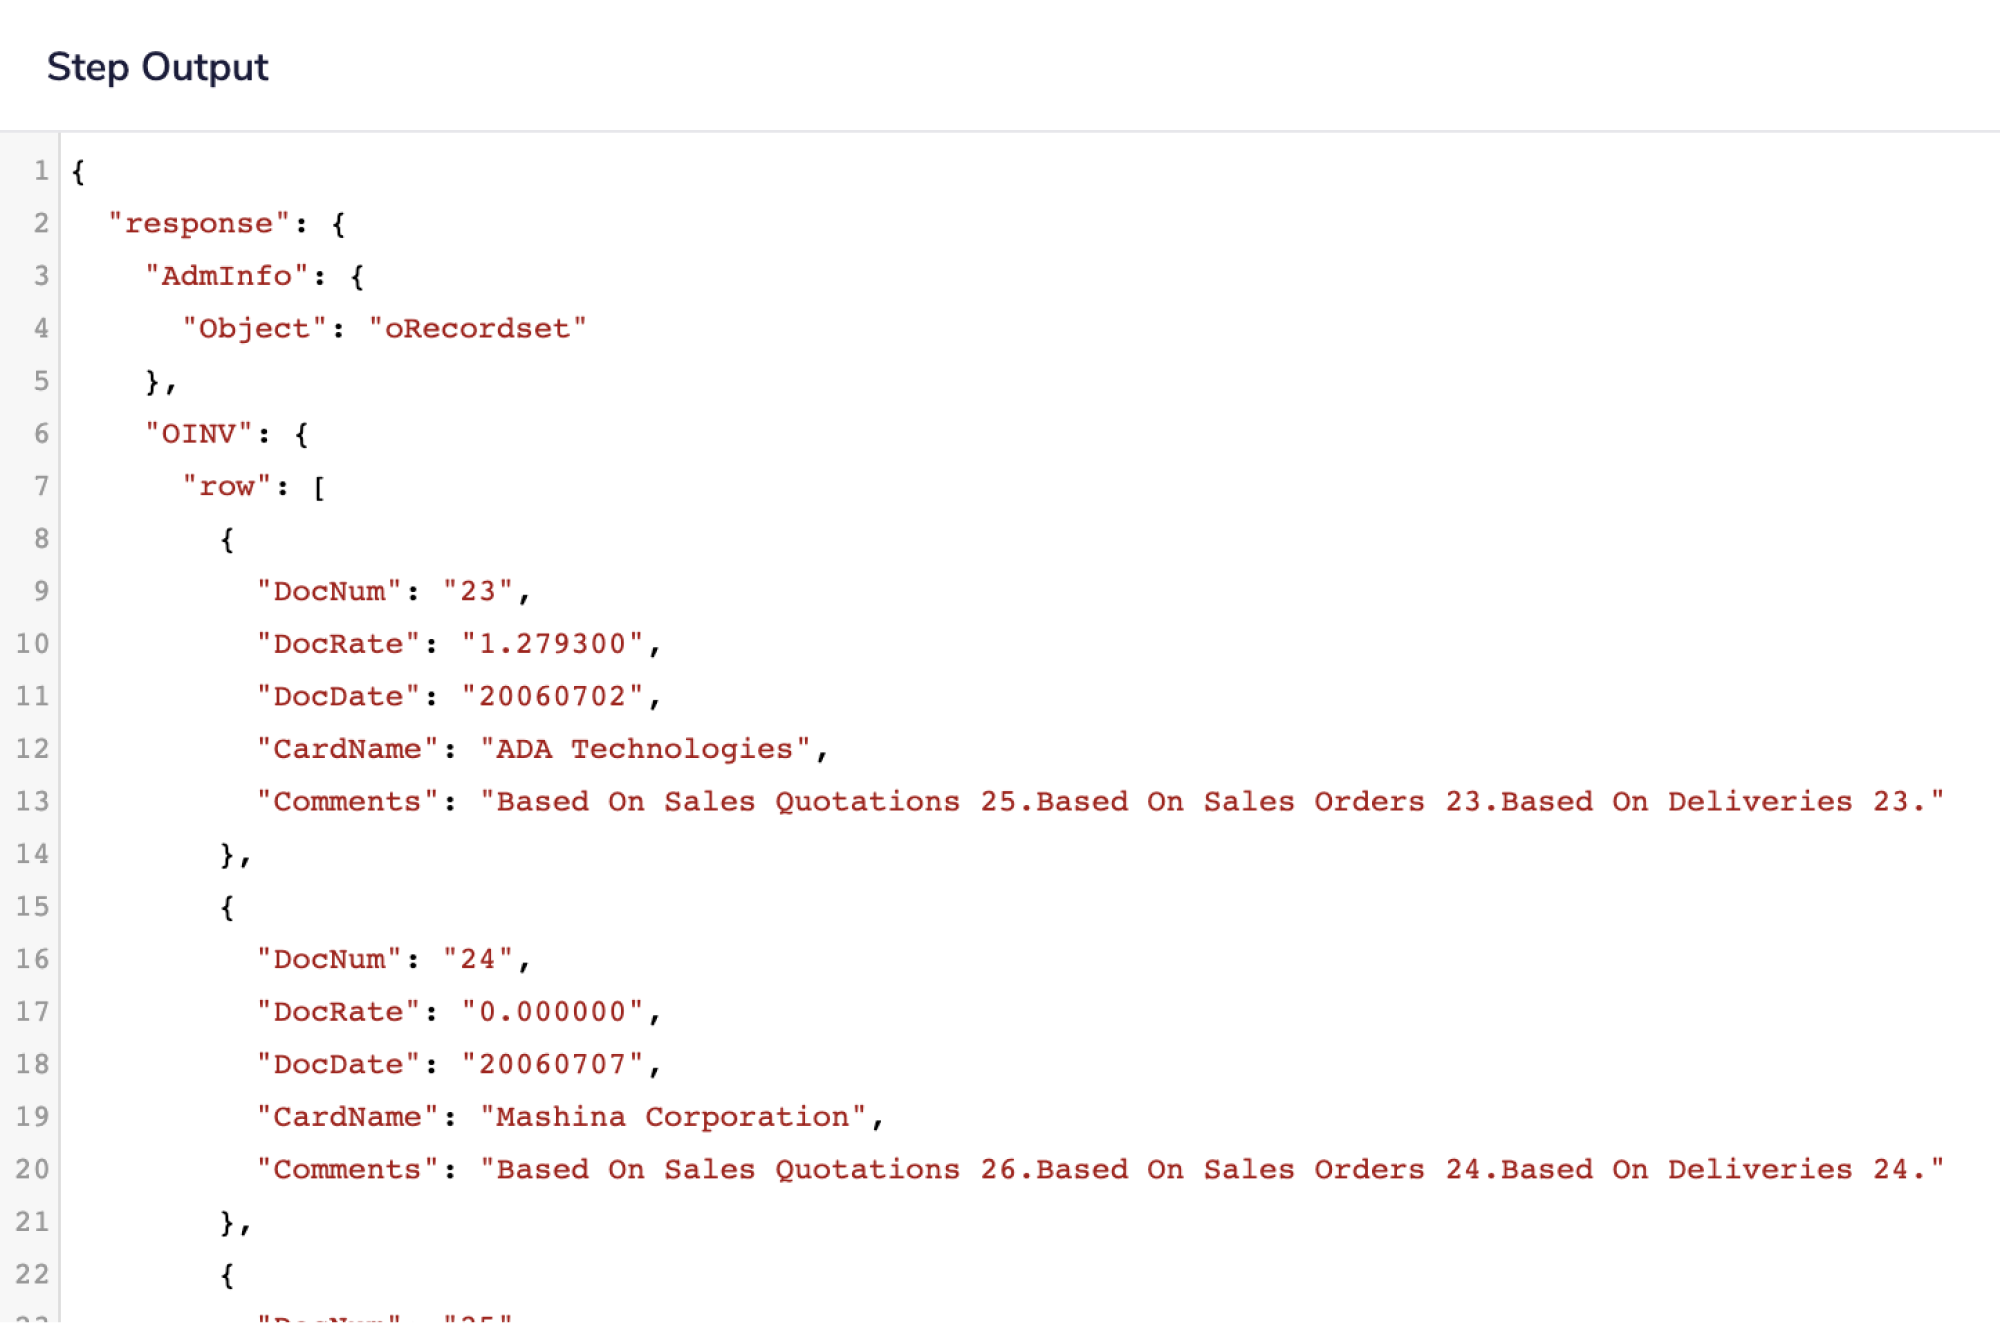Click line number 22 in the gutter
The height and width of the screenshot is (1339, 2000).
tap(32, 1274)
